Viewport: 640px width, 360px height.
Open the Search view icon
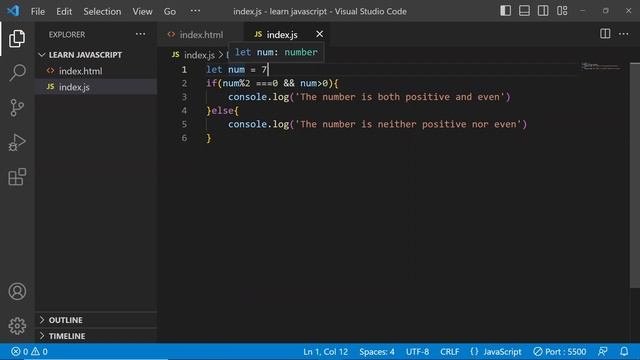coord(17,73)
